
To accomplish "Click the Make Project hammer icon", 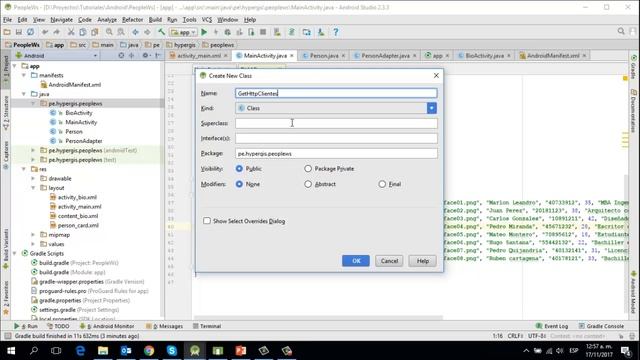I will pos(162,32).
